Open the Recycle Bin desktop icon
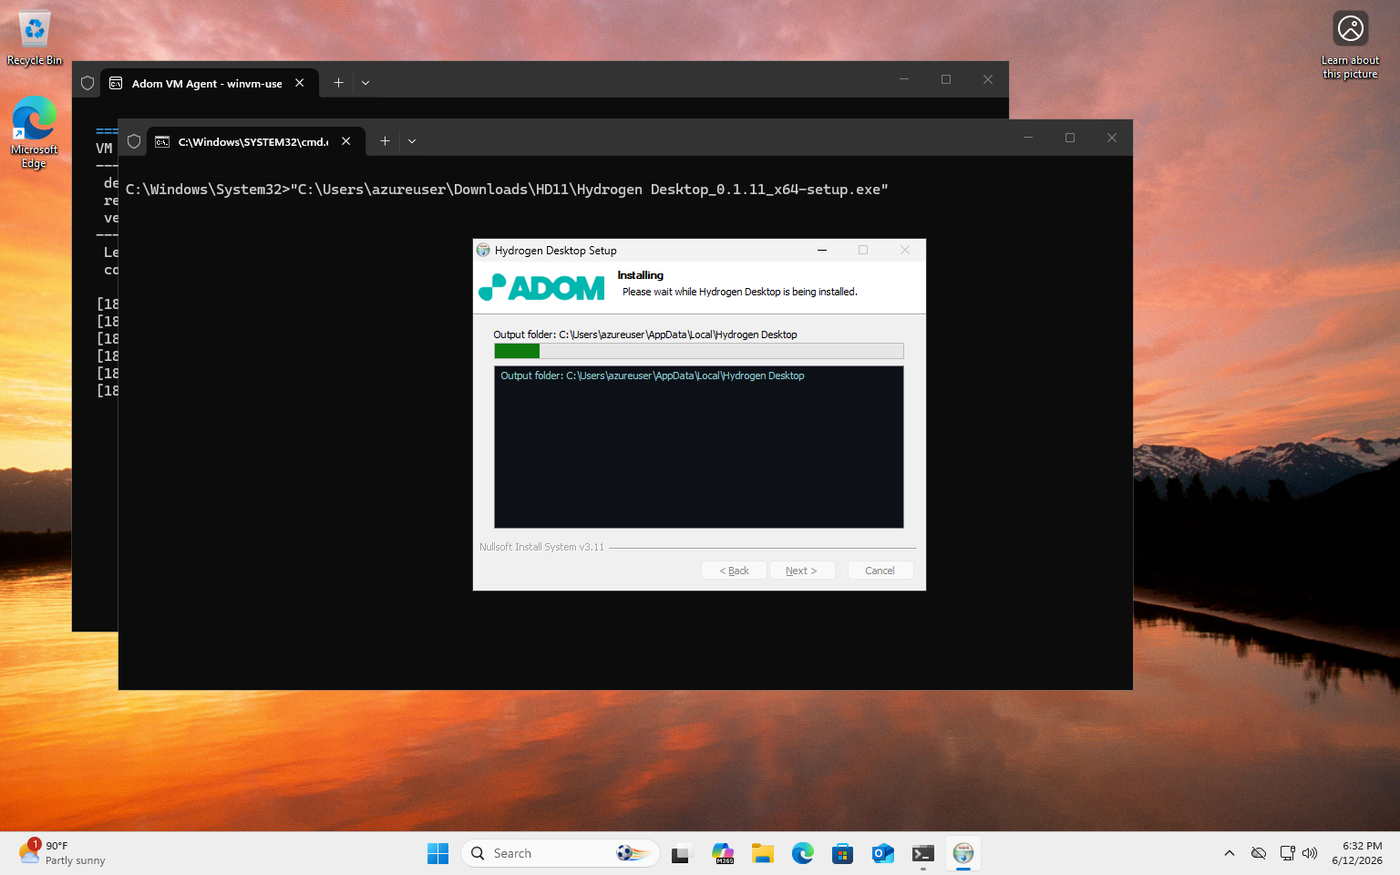The image size is (1400, 875). tap(34, 39)
